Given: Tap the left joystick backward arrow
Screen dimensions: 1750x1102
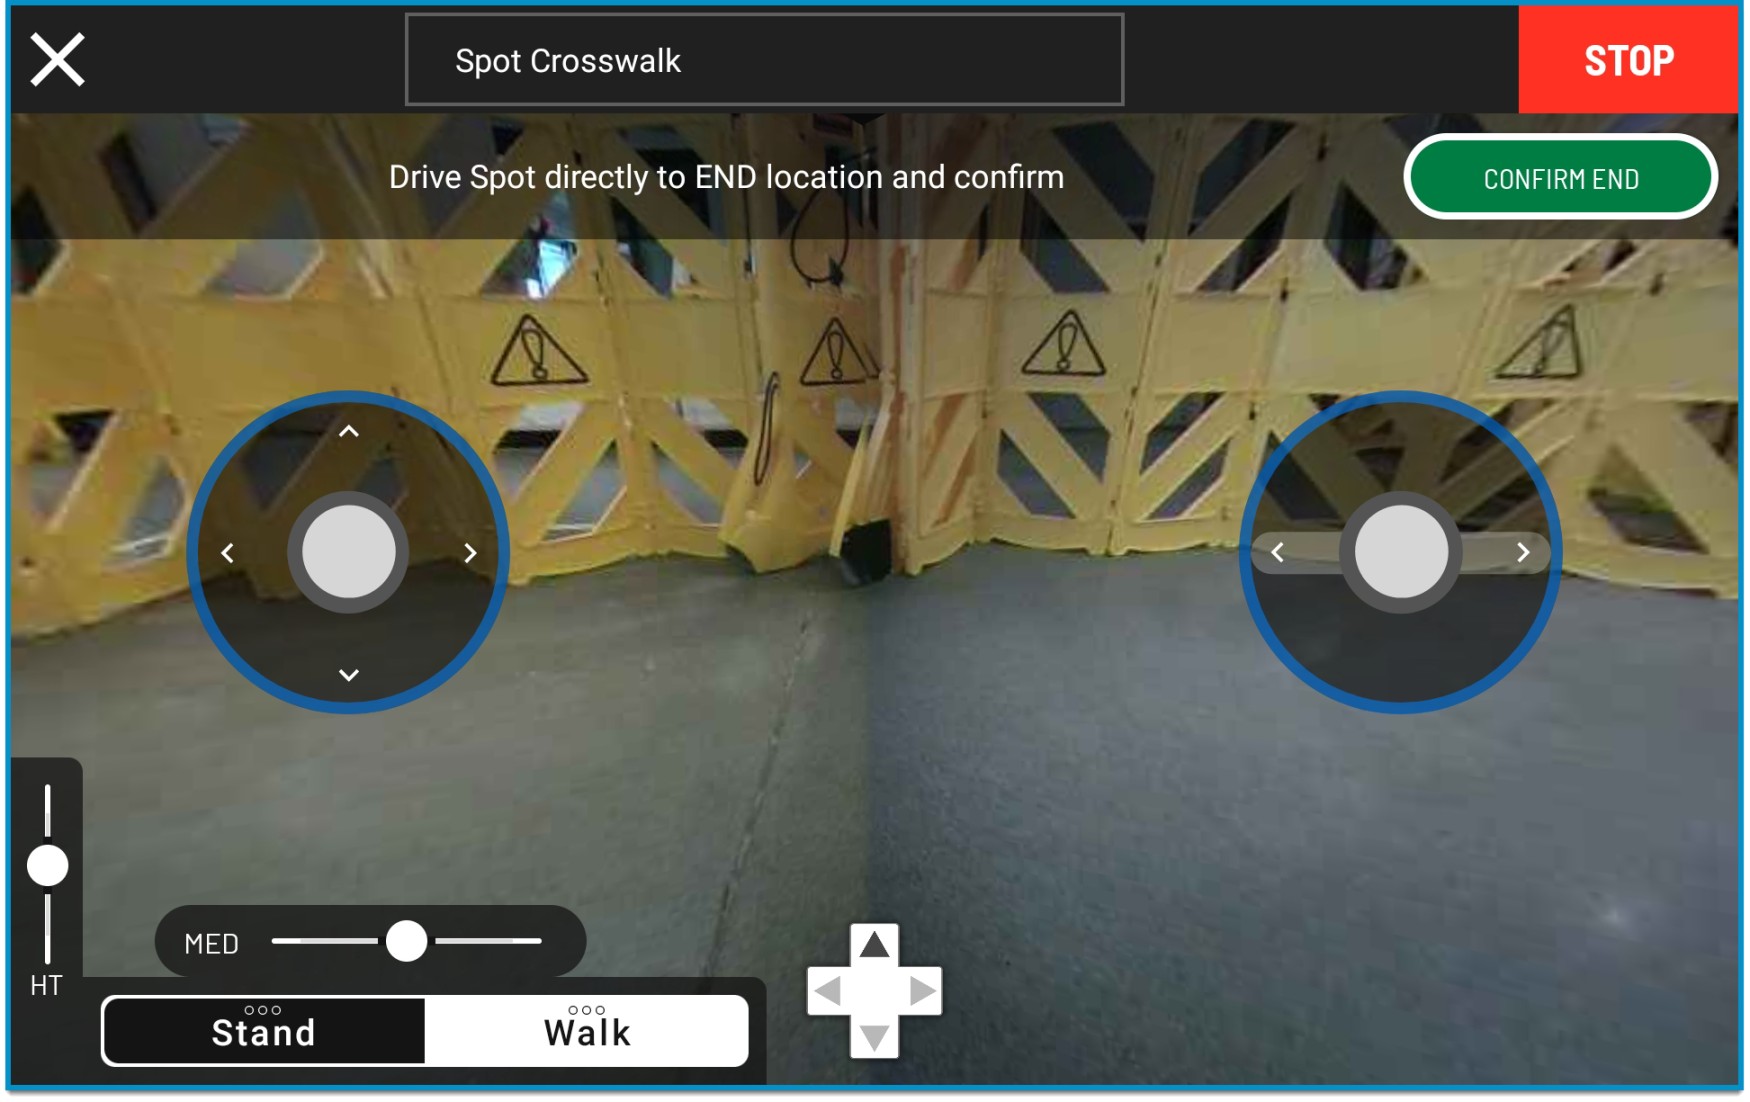Looking at the screenshot, I should click(348, 675).
